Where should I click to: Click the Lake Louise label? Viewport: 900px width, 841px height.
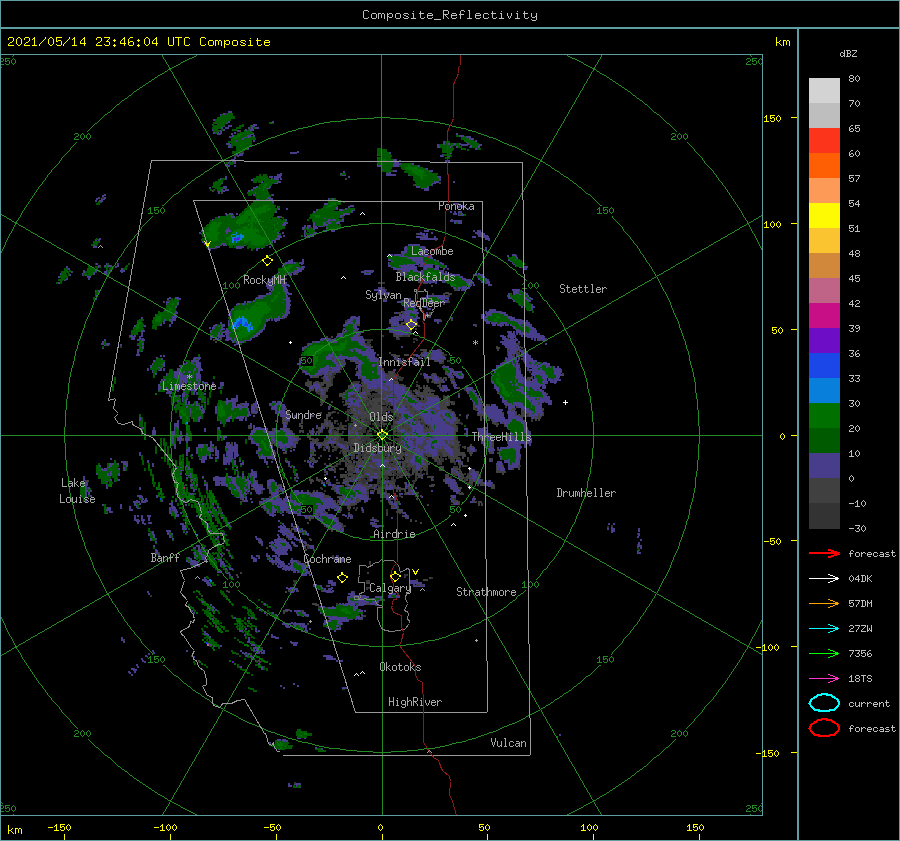[x=77, y=491]
